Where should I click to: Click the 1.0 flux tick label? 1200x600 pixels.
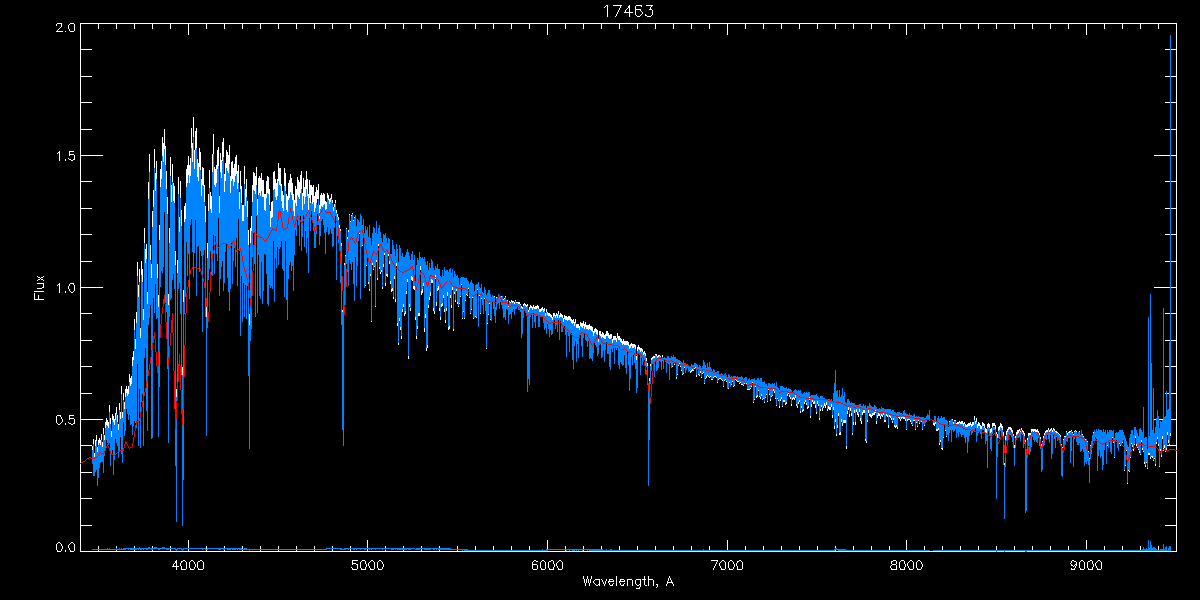(x=65, y=288)
